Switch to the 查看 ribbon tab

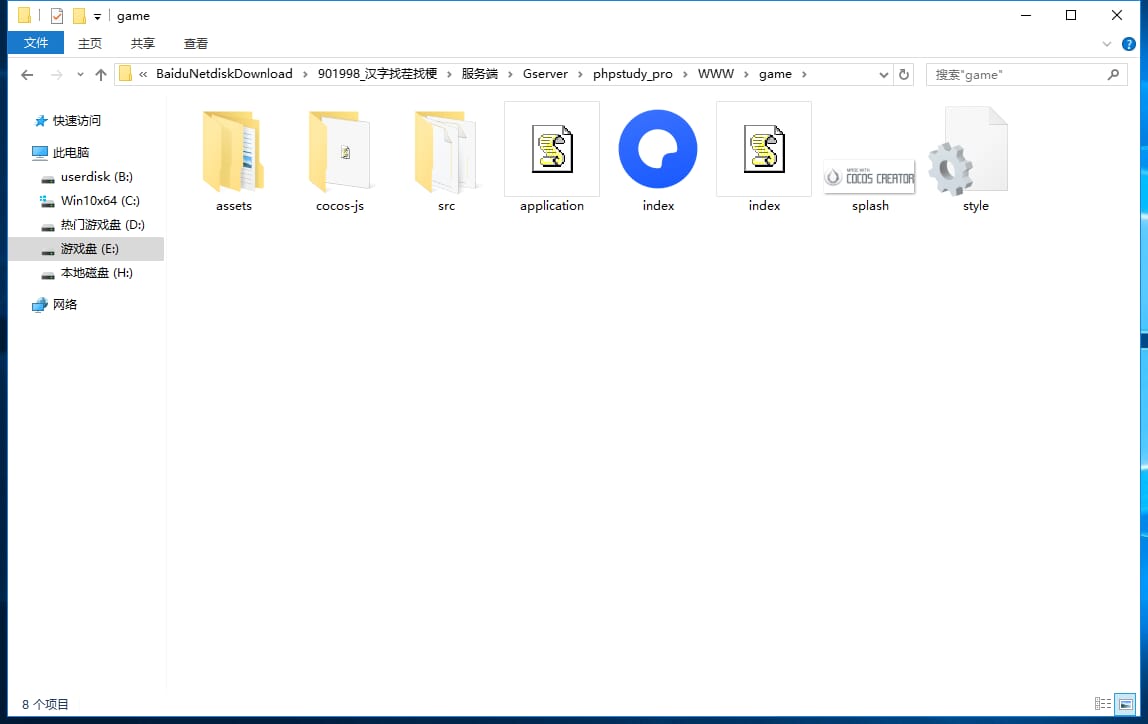pos(196,43)
